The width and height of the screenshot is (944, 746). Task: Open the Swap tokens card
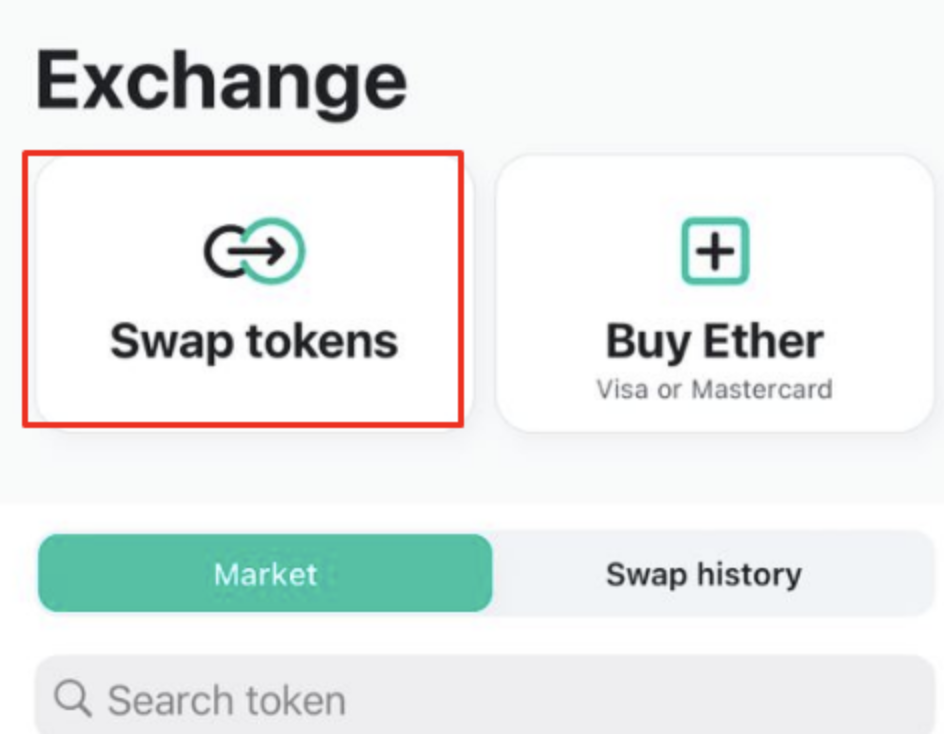(x=255, y=293)
